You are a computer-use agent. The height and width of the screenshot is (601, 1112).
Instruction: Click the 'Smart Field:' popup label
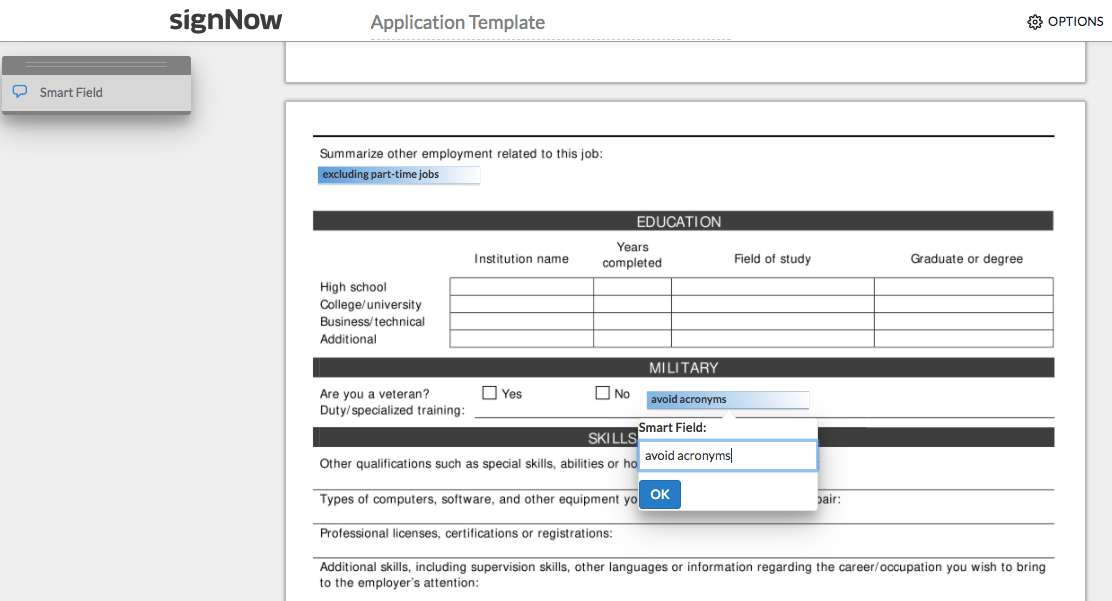pyautogui.click(x=672, y=428)
